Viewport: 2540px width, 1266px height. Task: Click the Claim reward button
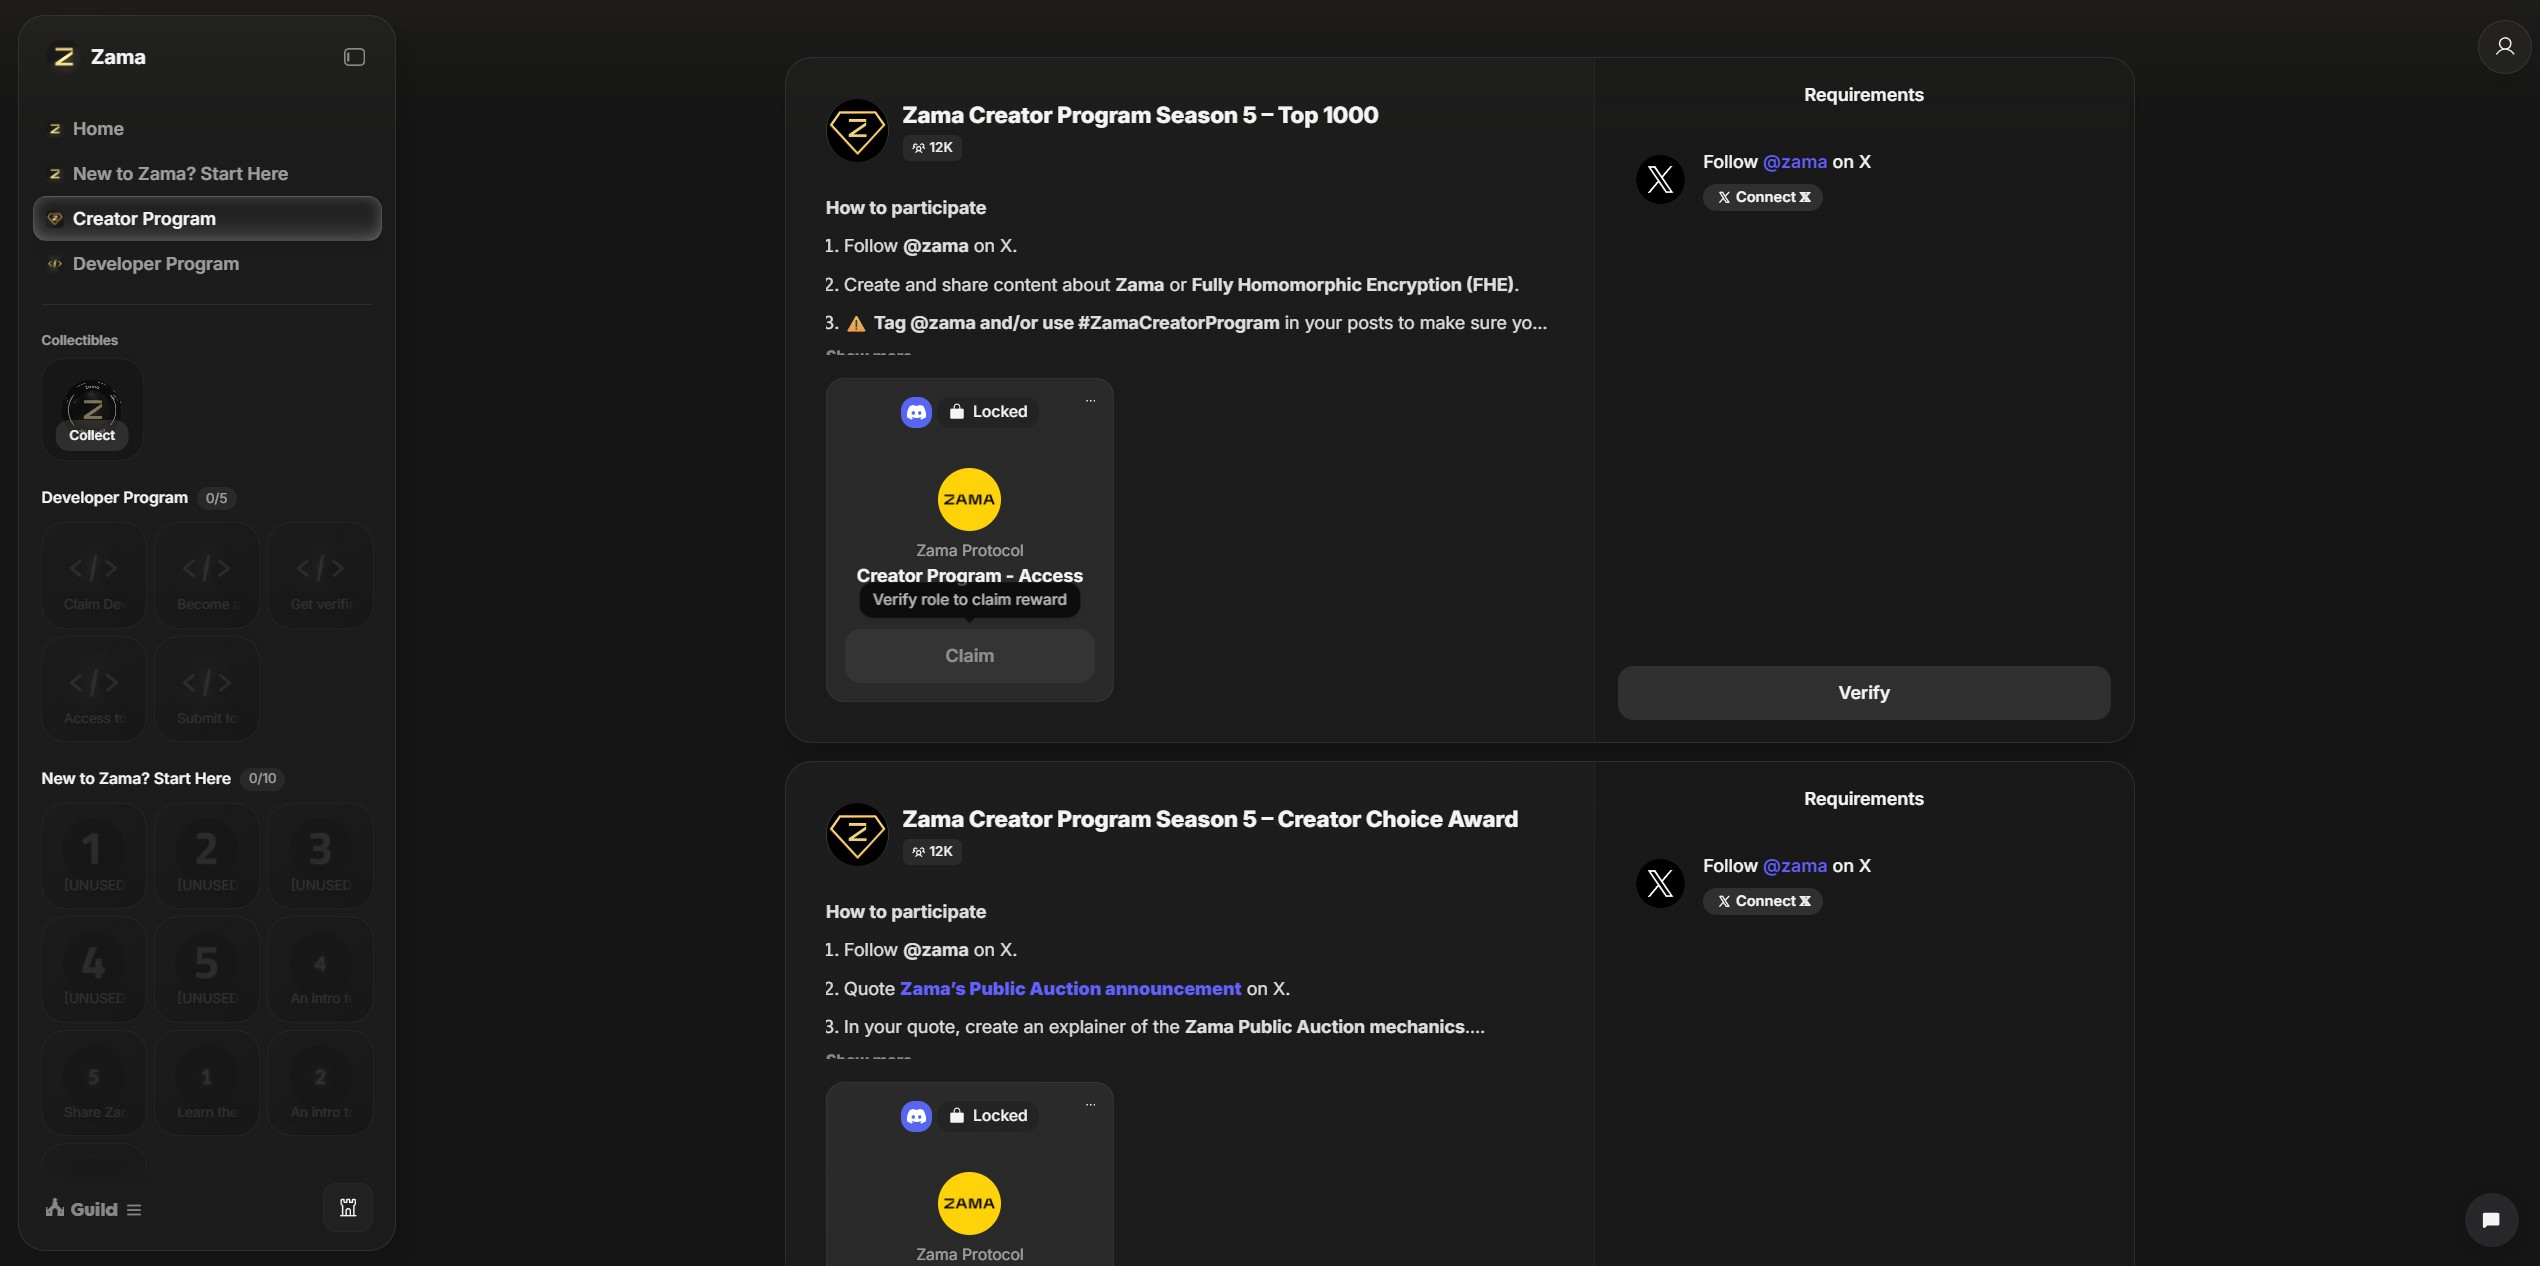969,656
